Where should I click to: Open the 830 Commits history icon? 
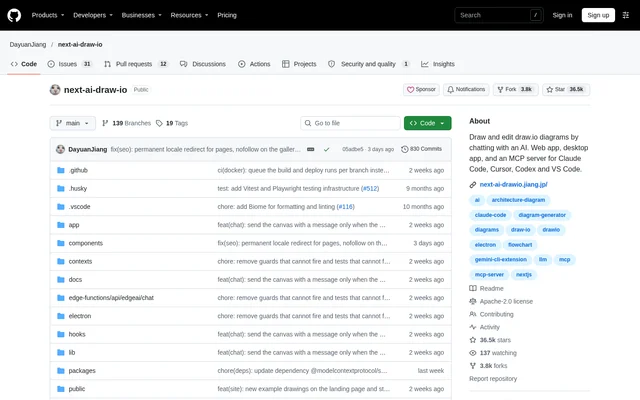click(x=404, y=149)
